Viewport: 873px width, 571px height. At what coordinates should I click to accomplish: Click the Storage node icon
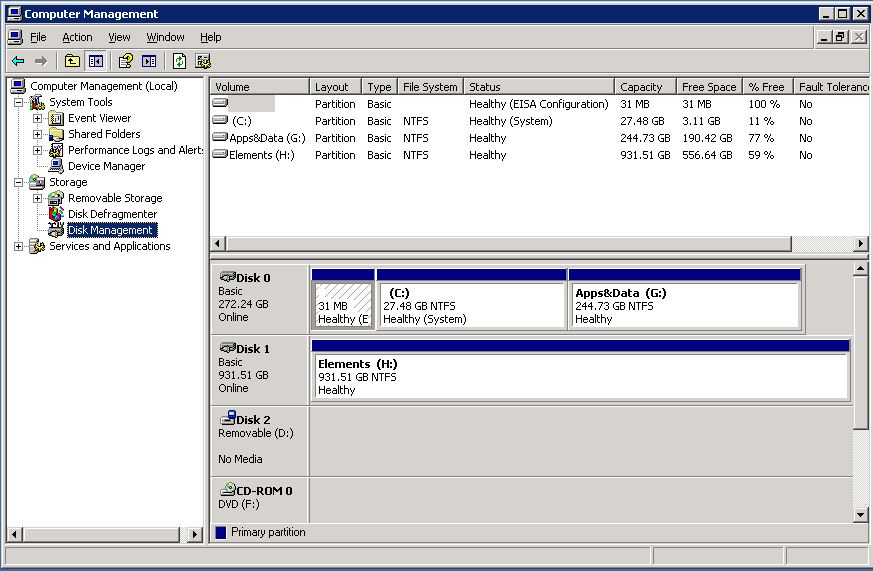pos(37,182)
